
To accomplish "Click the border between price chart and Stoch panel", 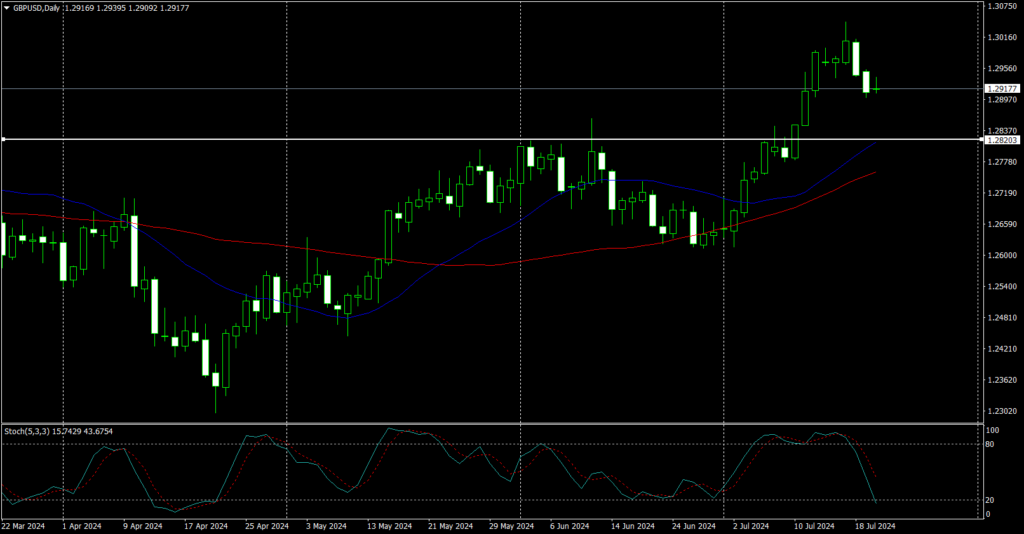I will 491,424.
